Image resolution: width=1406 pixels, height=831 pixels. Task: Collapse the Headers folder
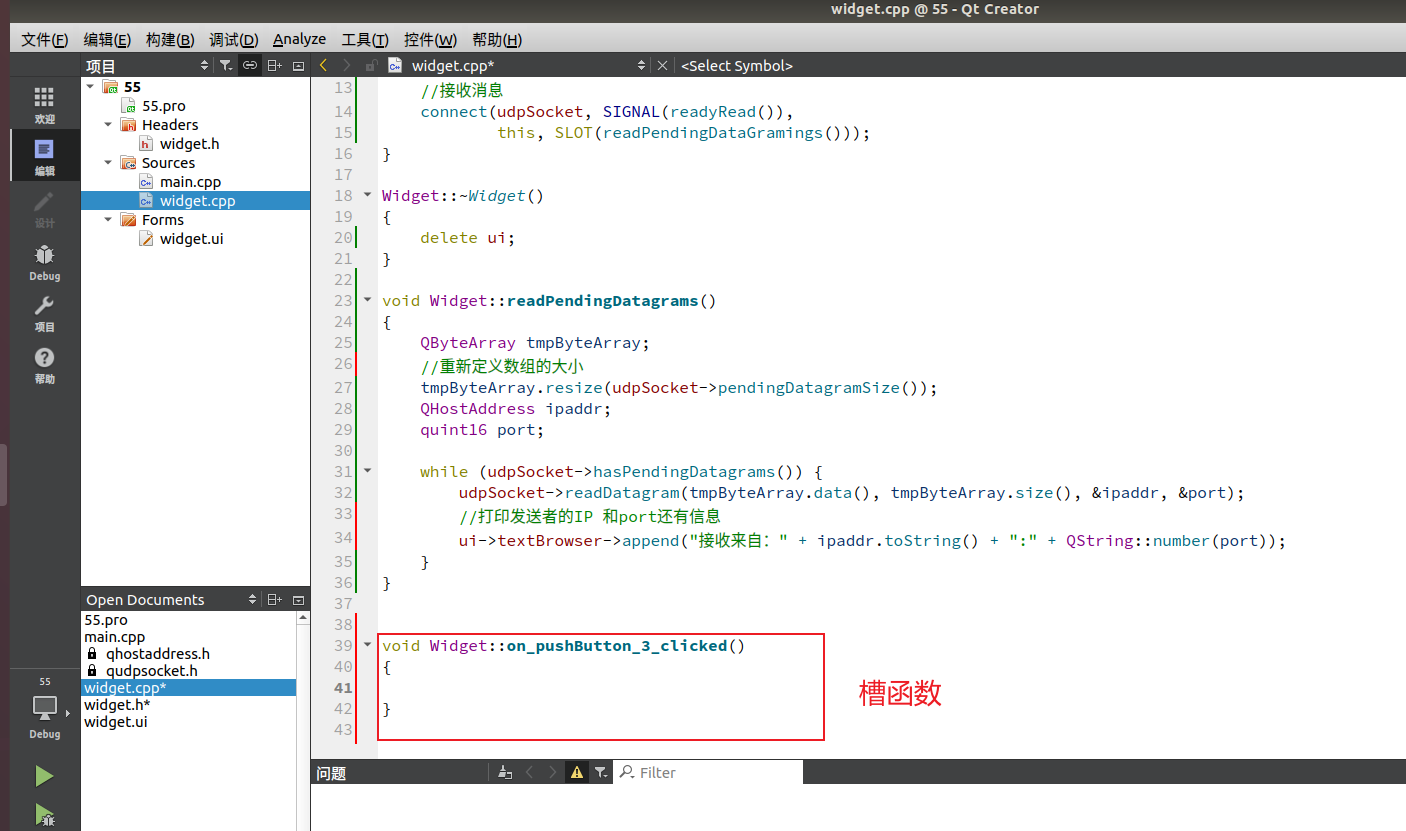coord(108,125)
